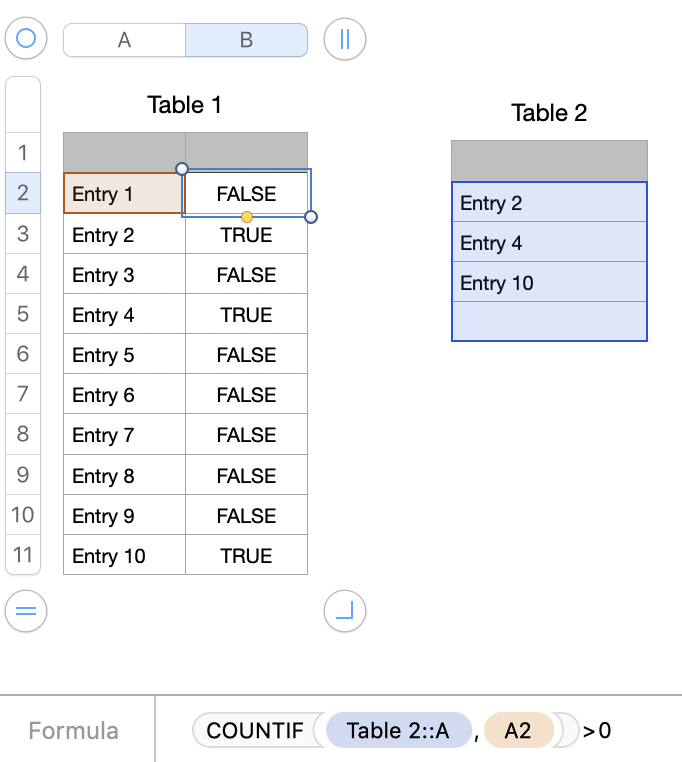Image resolution: width=682 pixels, height=762 pixels.
Task: Click the Table 2 title
Action: (549, 113)
